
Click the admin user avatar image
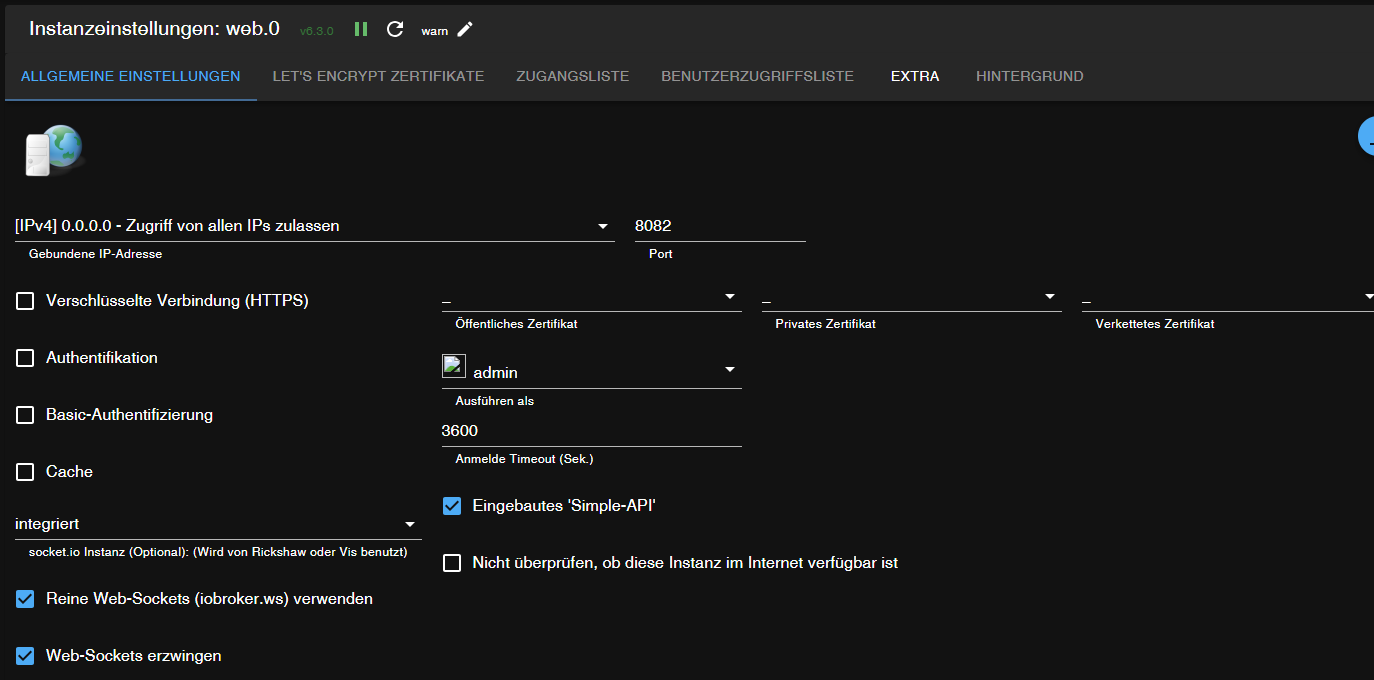[x=454, y=367]
